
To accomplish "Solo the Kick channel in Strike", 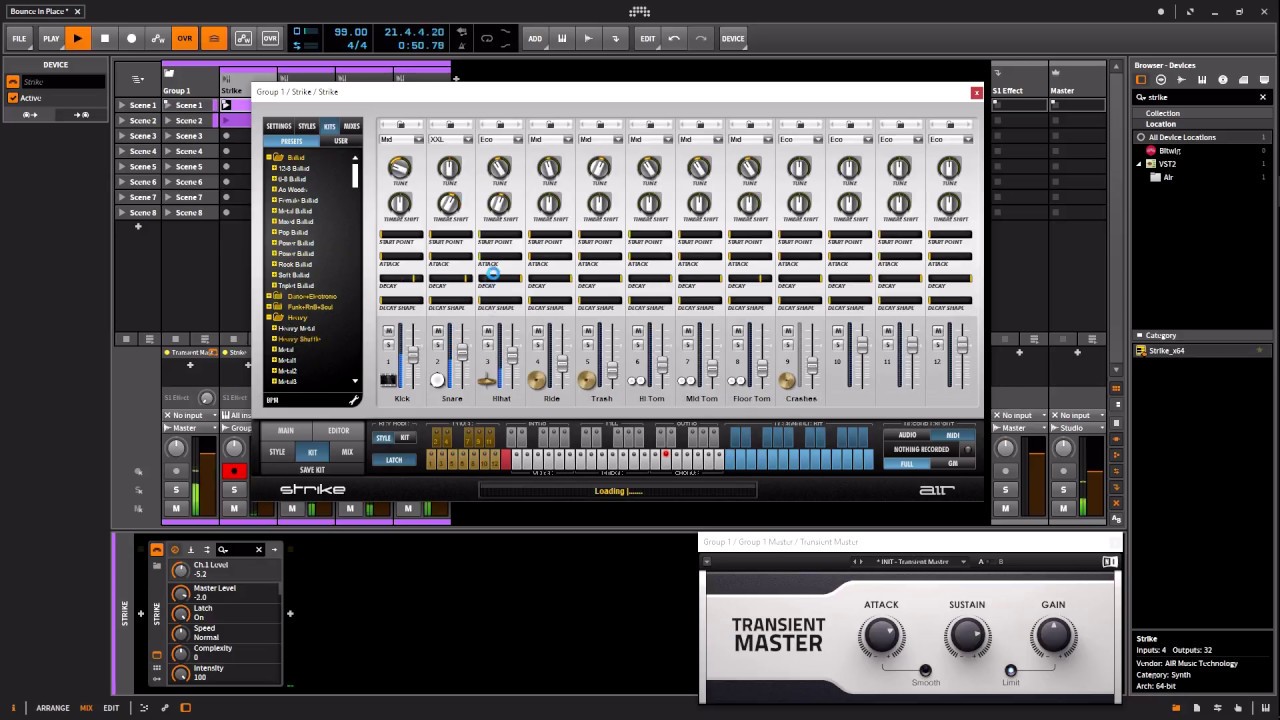I will click(x=388, y=343).
